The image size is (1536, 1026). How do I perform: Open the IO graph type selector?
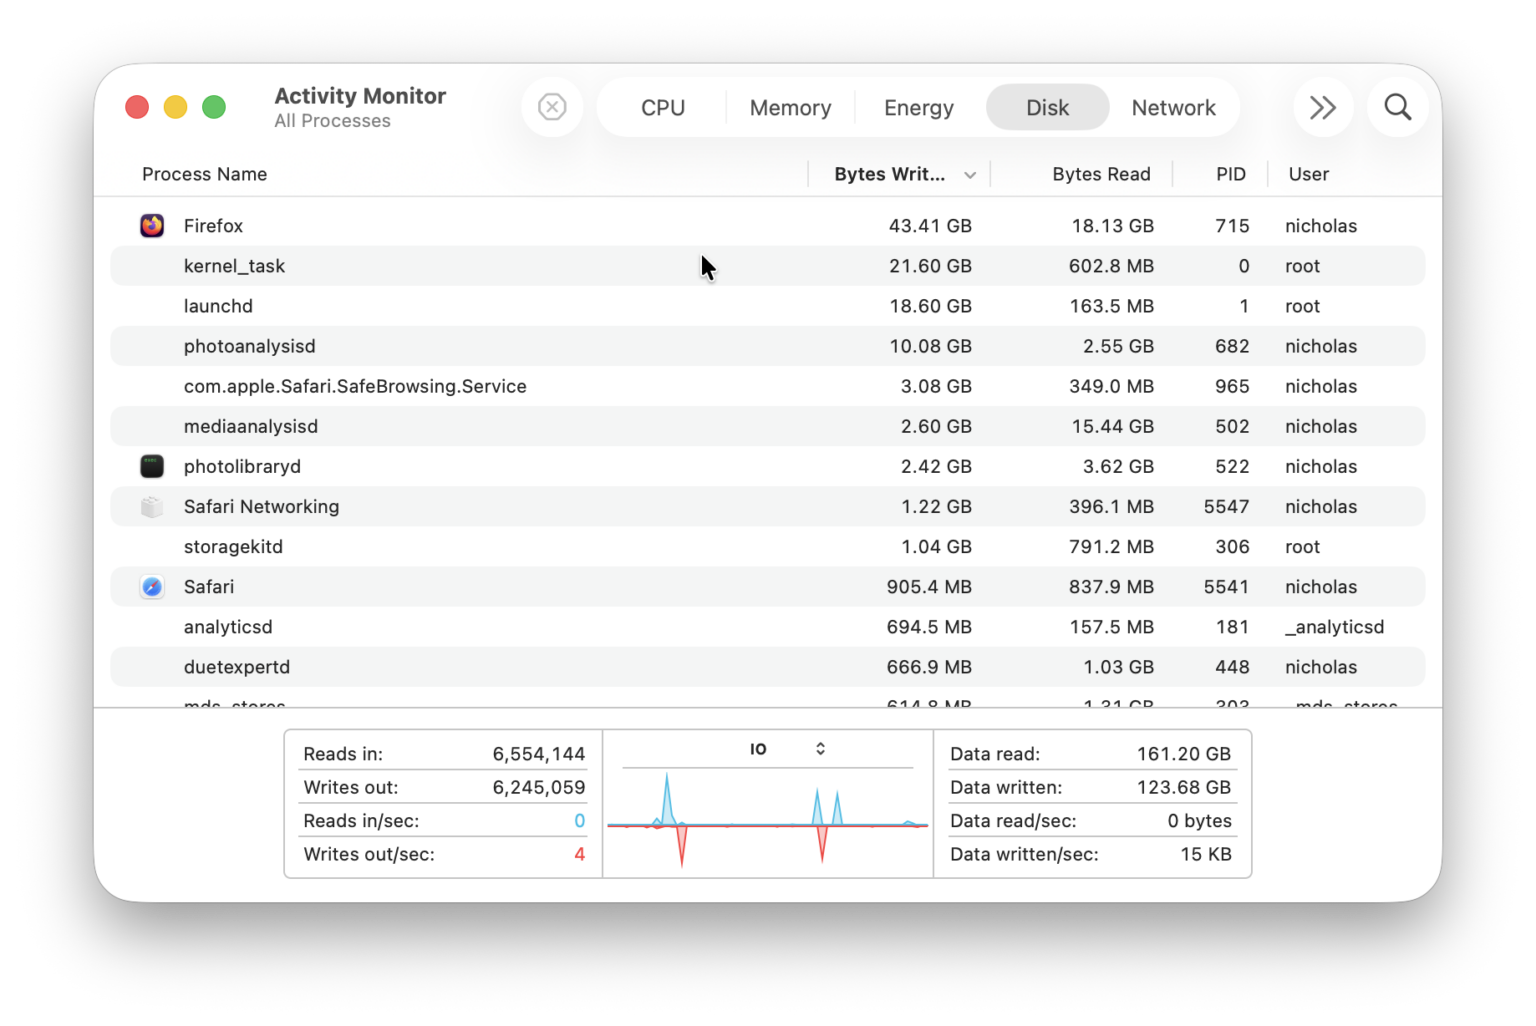(788, 749)
